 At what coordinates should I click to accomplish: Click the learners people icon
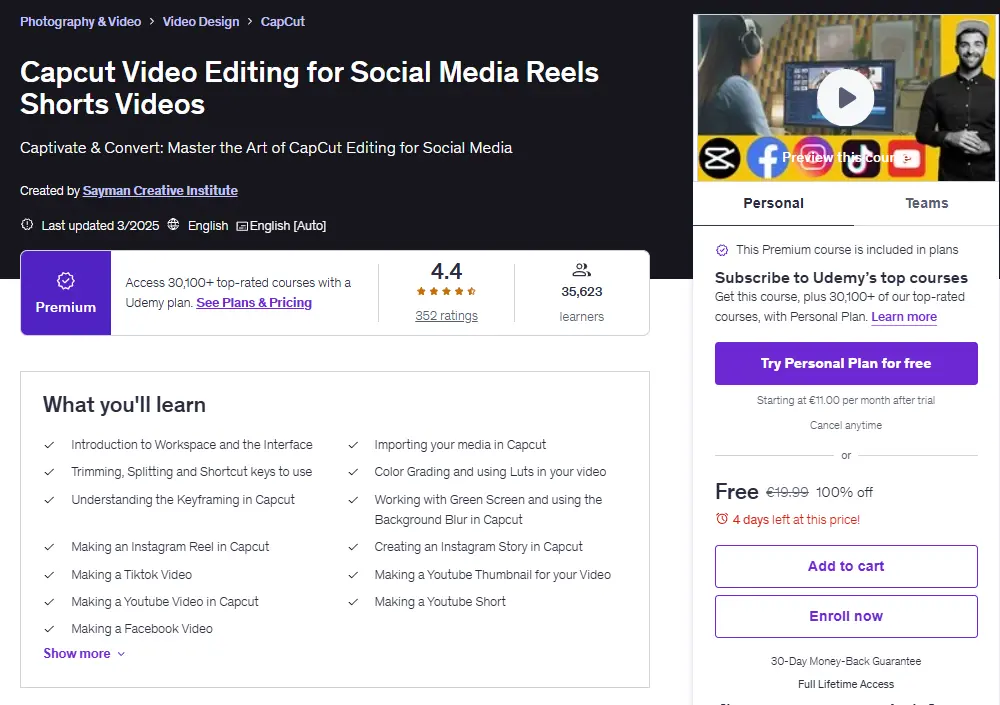581,270
